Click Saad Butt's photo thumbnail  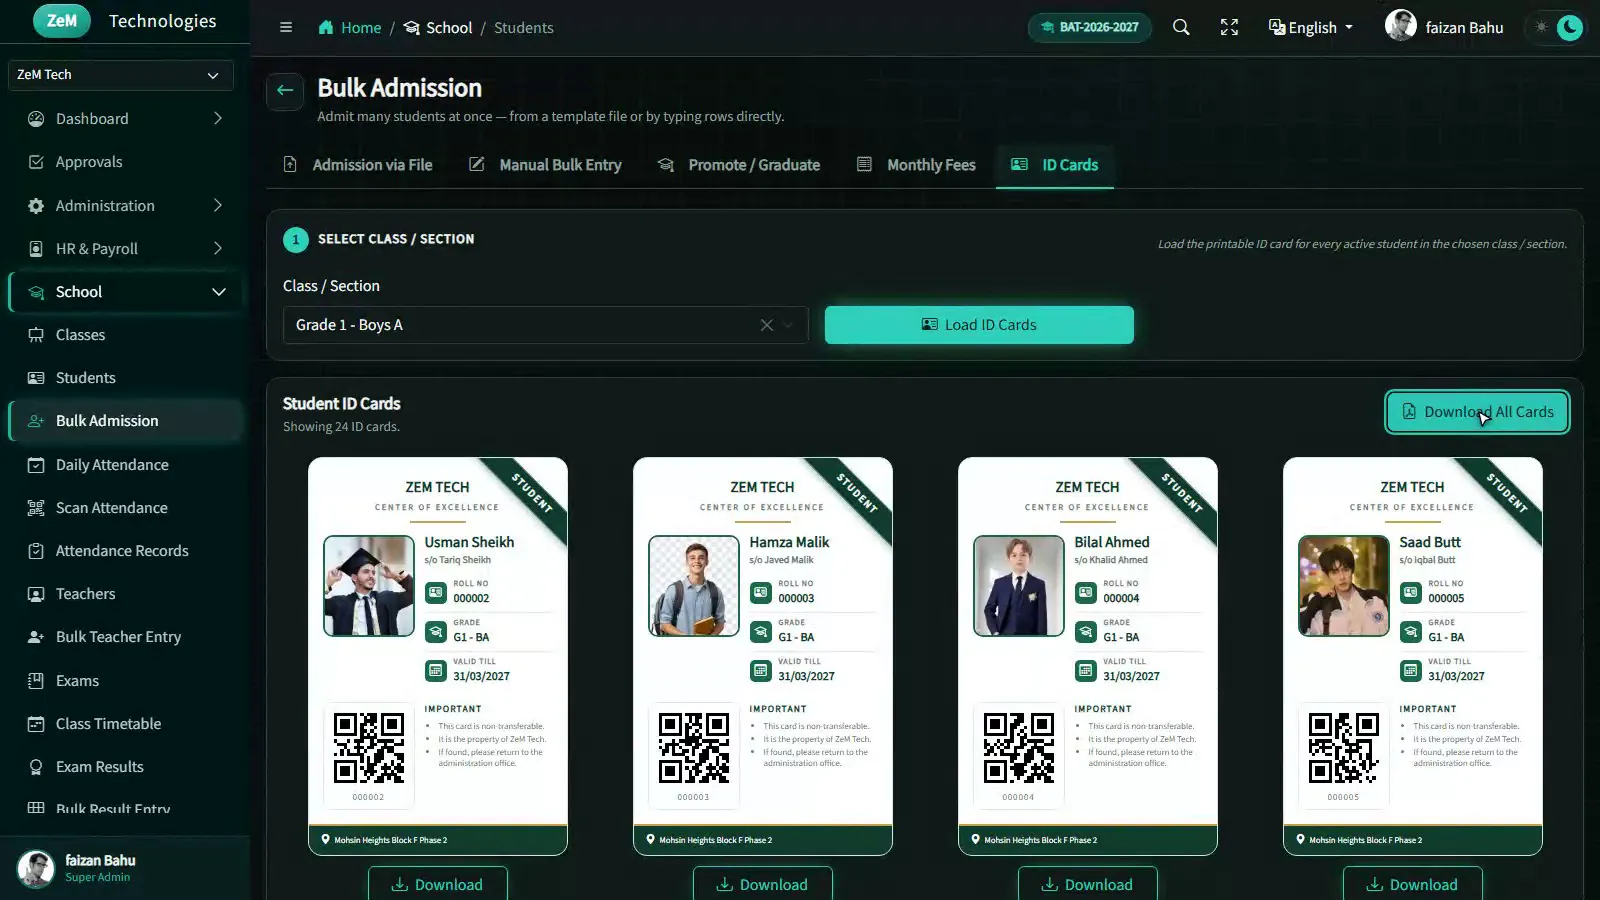1344,586
